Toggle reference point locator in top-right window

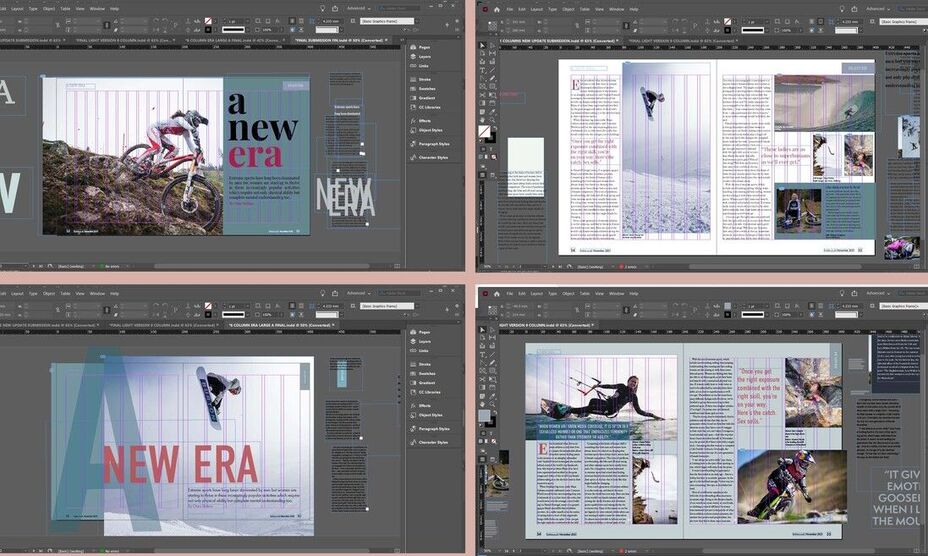(x=492, y=25)
